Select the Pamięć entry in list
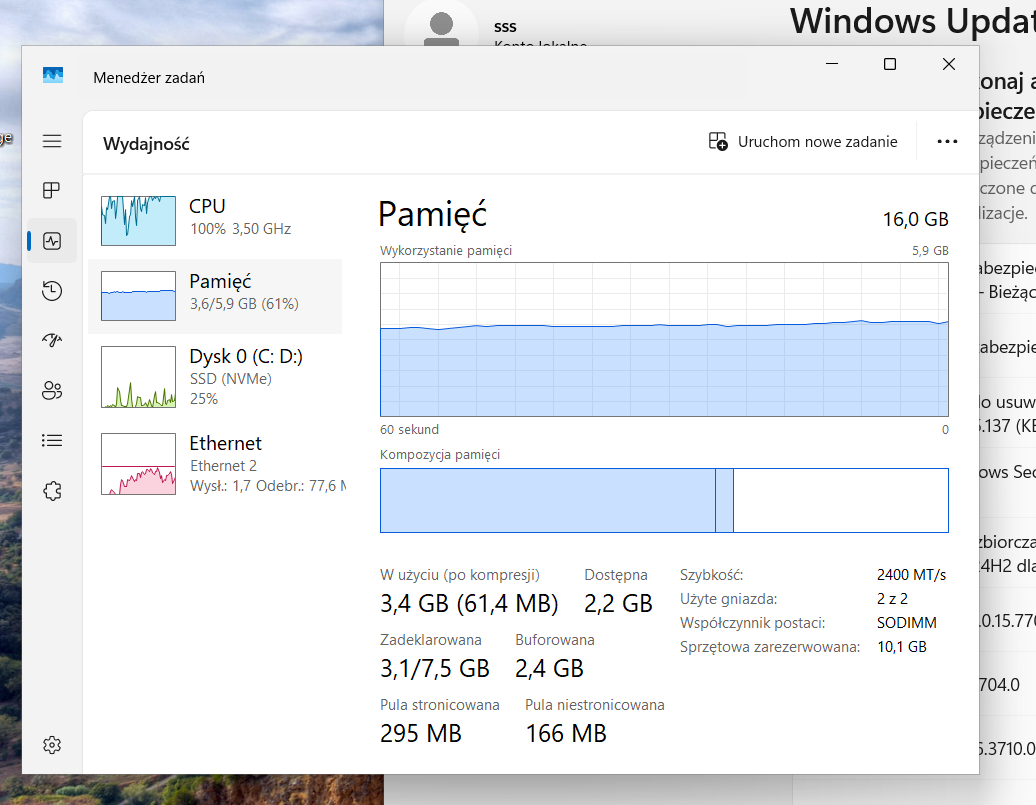 [215, 292]
